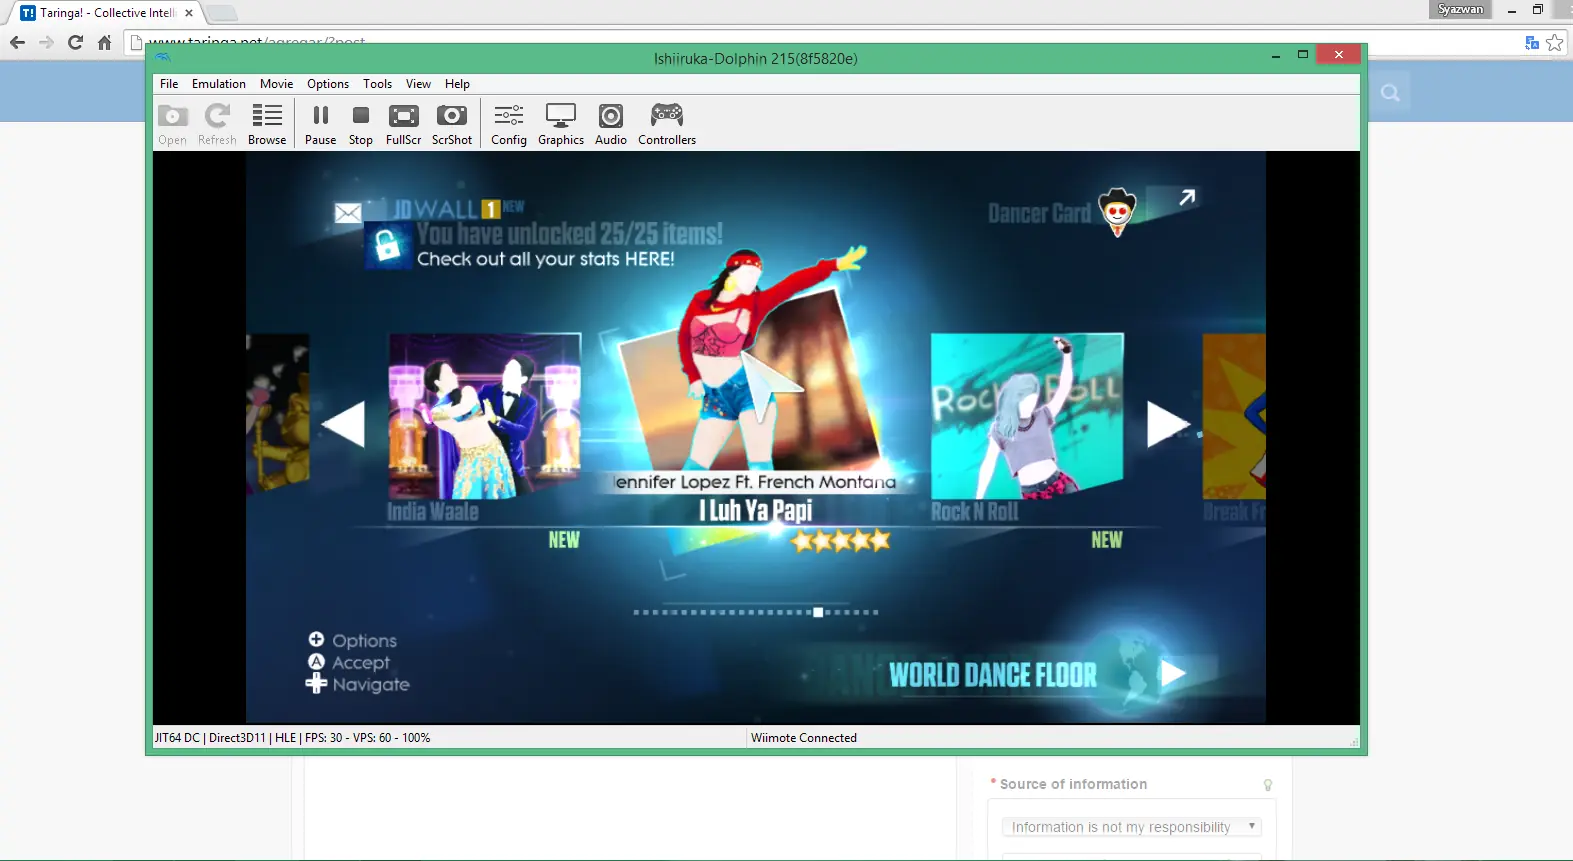Click the Taringa search magnifier icon

pyautogui.click(x=1390, y=93)
